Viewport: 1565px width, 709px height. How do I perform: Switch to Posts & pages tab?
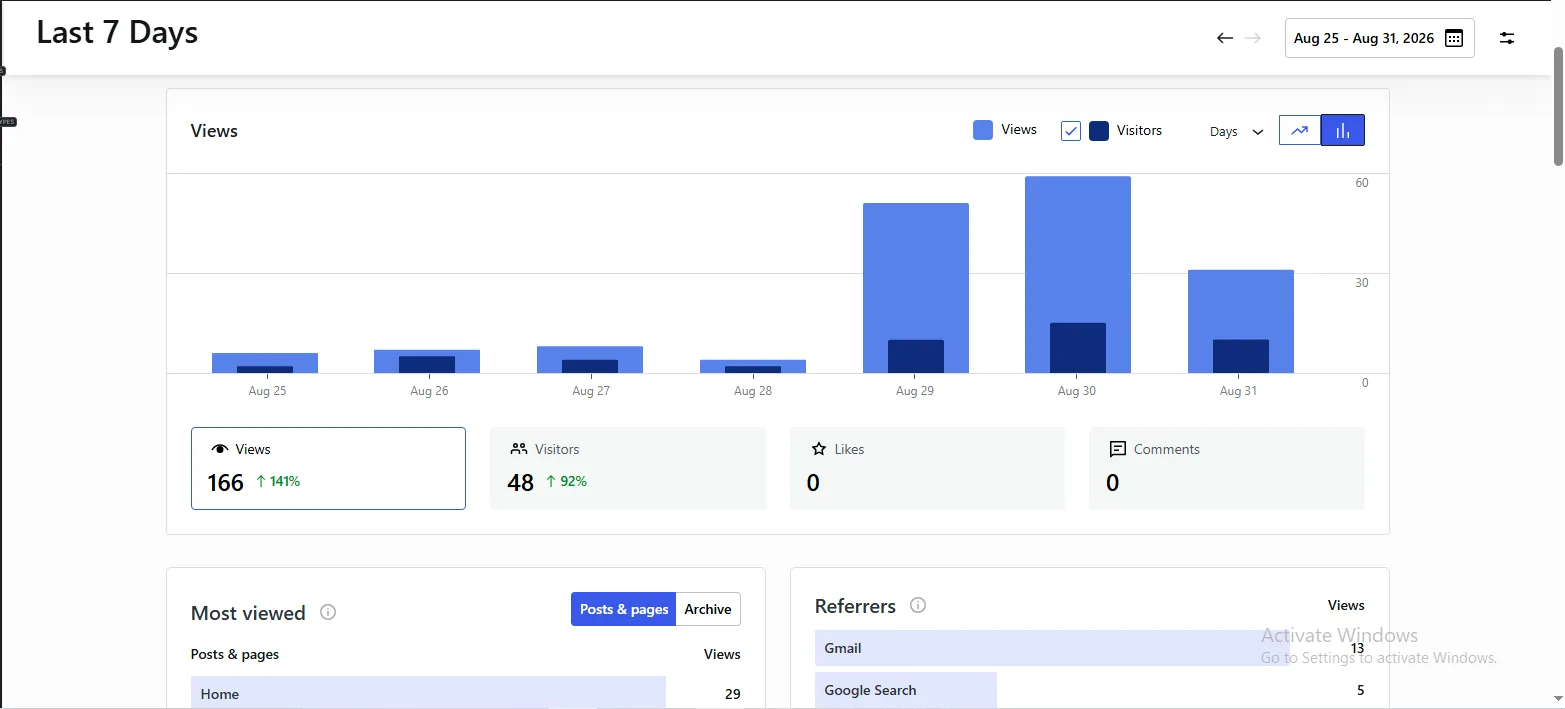coord(624,609)
